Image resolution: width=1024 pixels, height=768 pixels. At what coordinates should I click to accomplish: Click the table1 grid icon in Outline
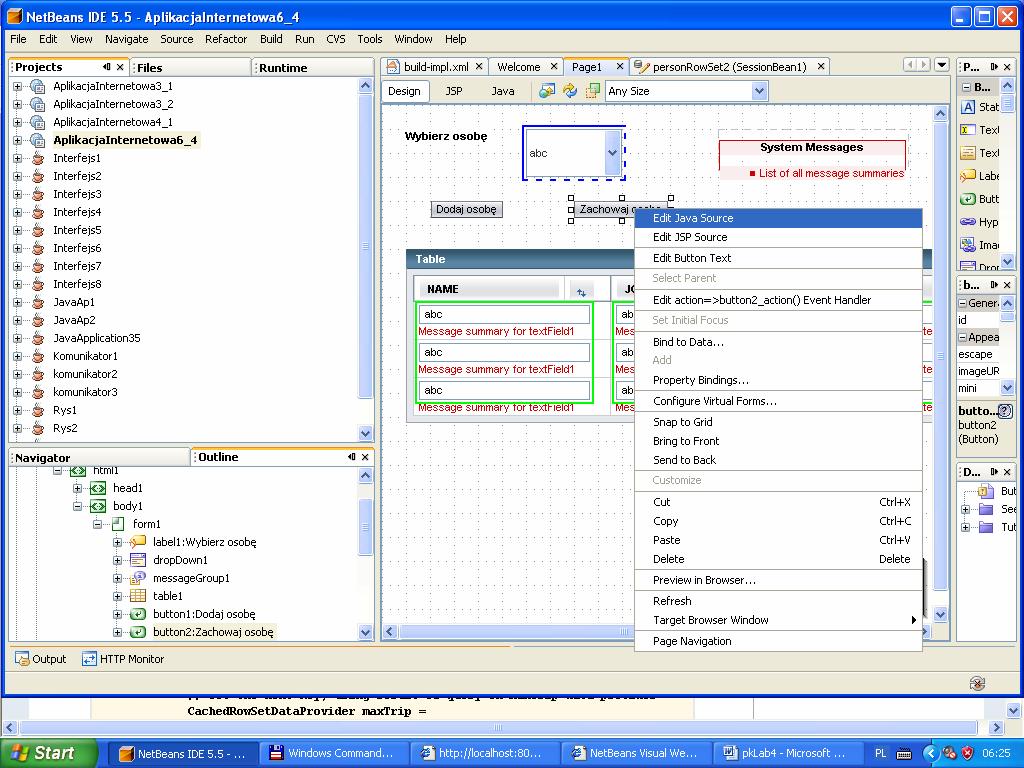[x=138, y=596]
